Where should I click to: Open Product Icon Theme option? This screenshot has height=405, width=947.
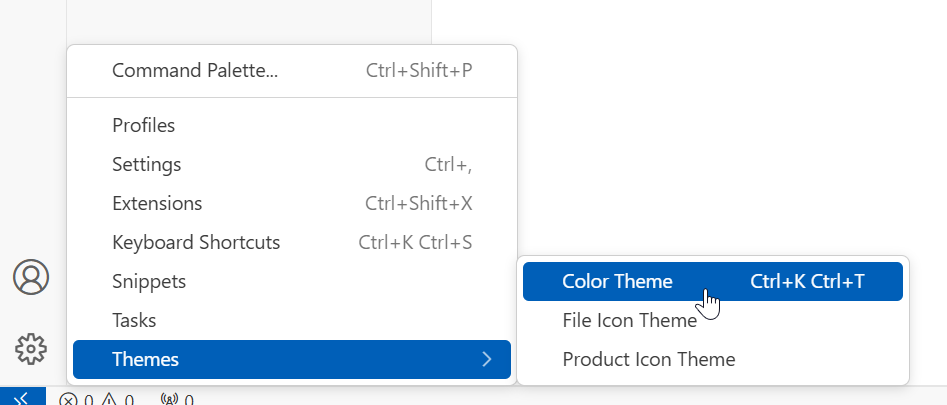[649, 359]
